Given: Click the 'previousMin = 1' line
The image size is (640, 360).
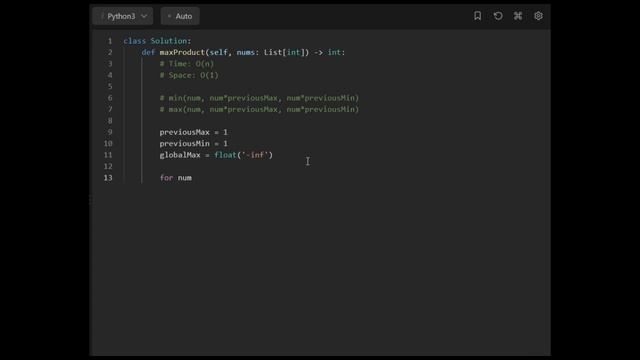Looking at the screenshot, I should coord(193,144).
